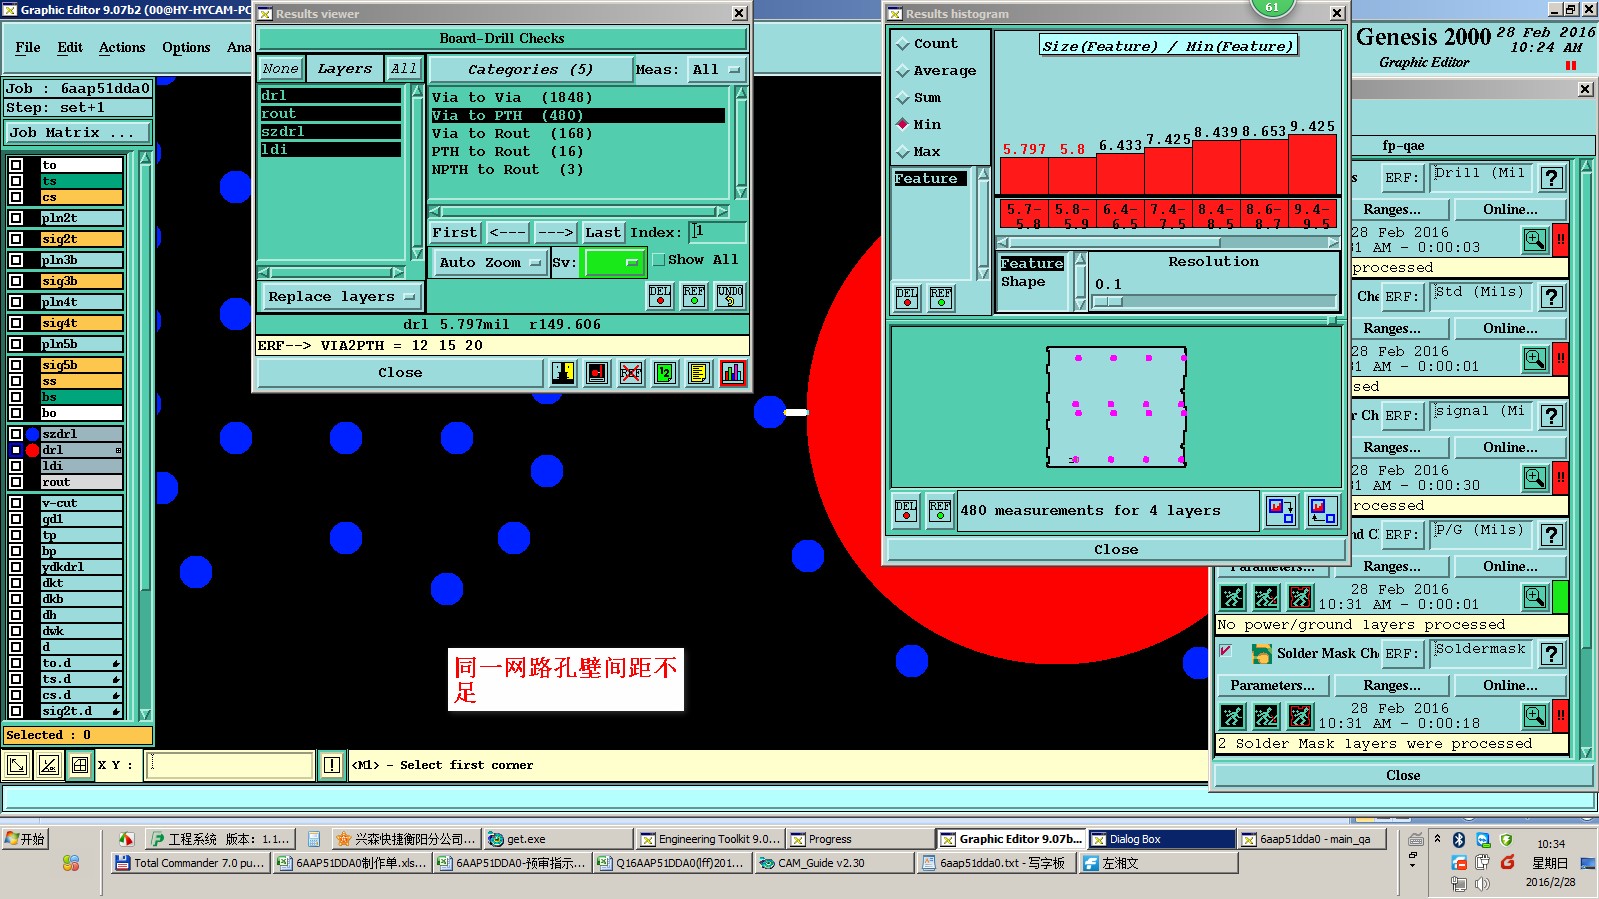The image size is (1599, 899).
Task: Click the grid snap icon next to X Y
Action: (x=80, y=766)
